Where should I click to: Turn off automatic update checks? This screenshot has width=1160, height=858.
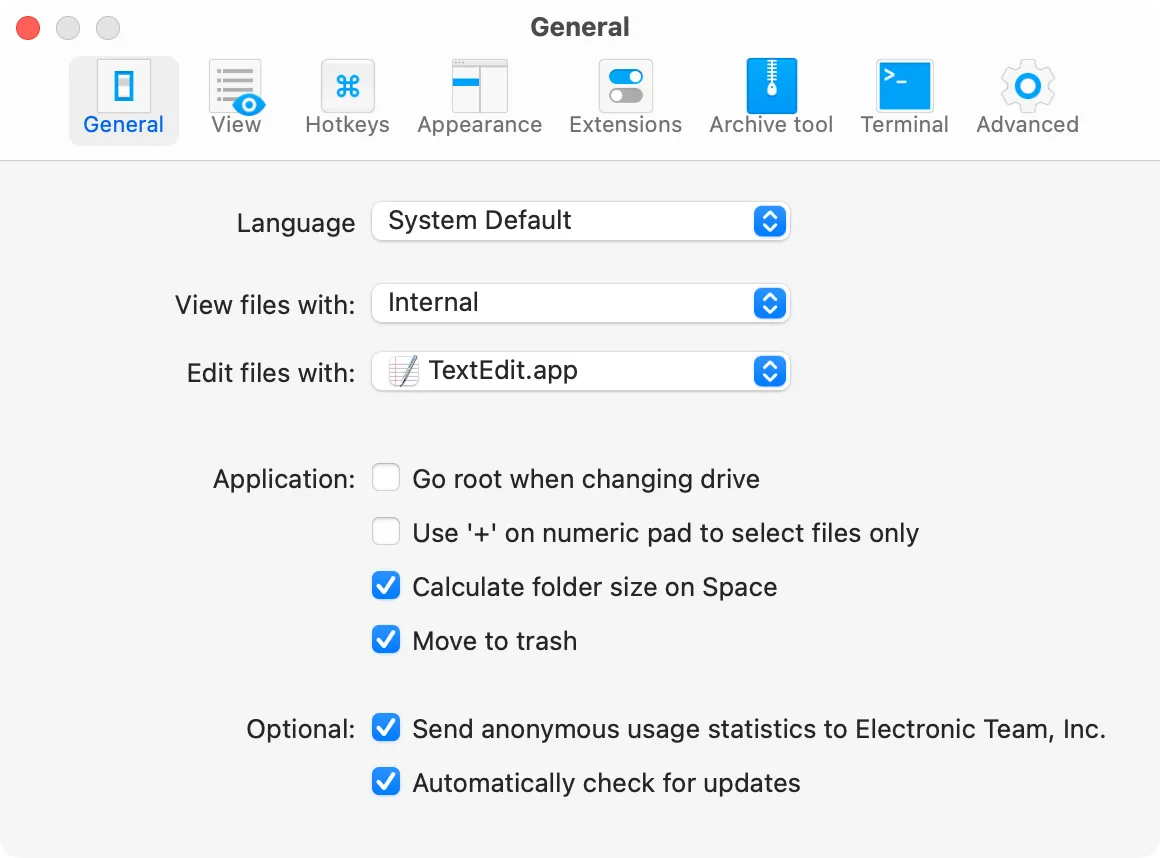[x=386, y=781]
